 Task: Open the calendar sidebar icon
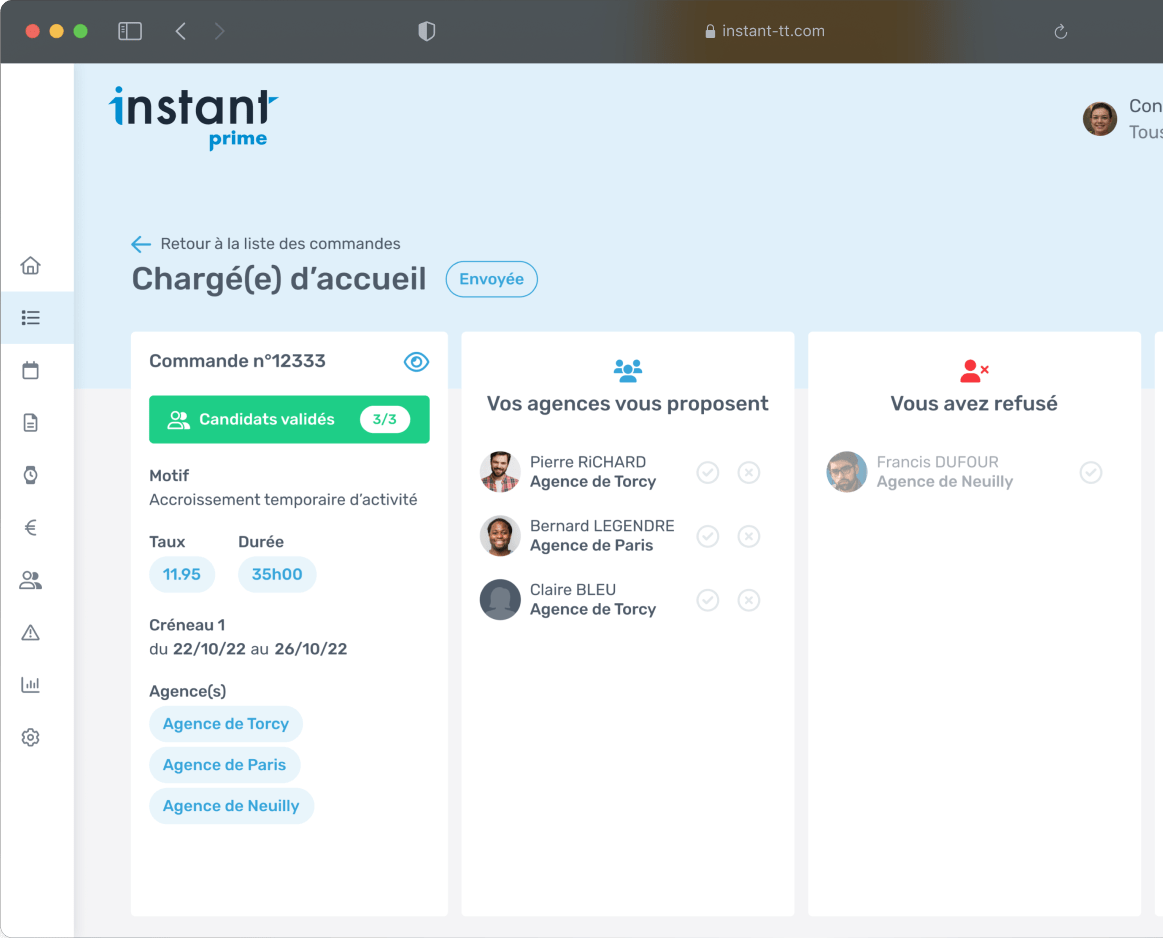click(31, 371)
